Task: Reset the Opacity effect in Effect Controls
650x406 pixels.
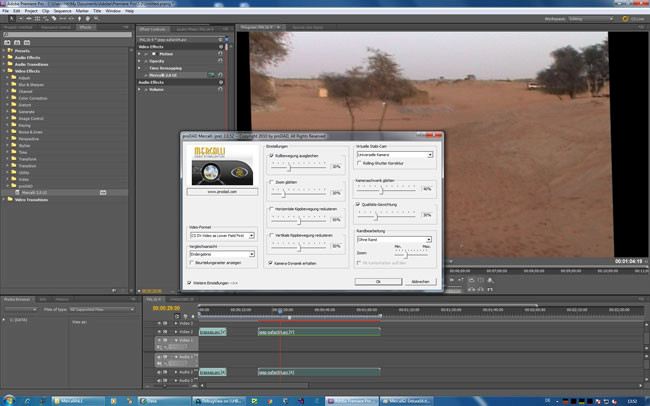Action: 220,61
